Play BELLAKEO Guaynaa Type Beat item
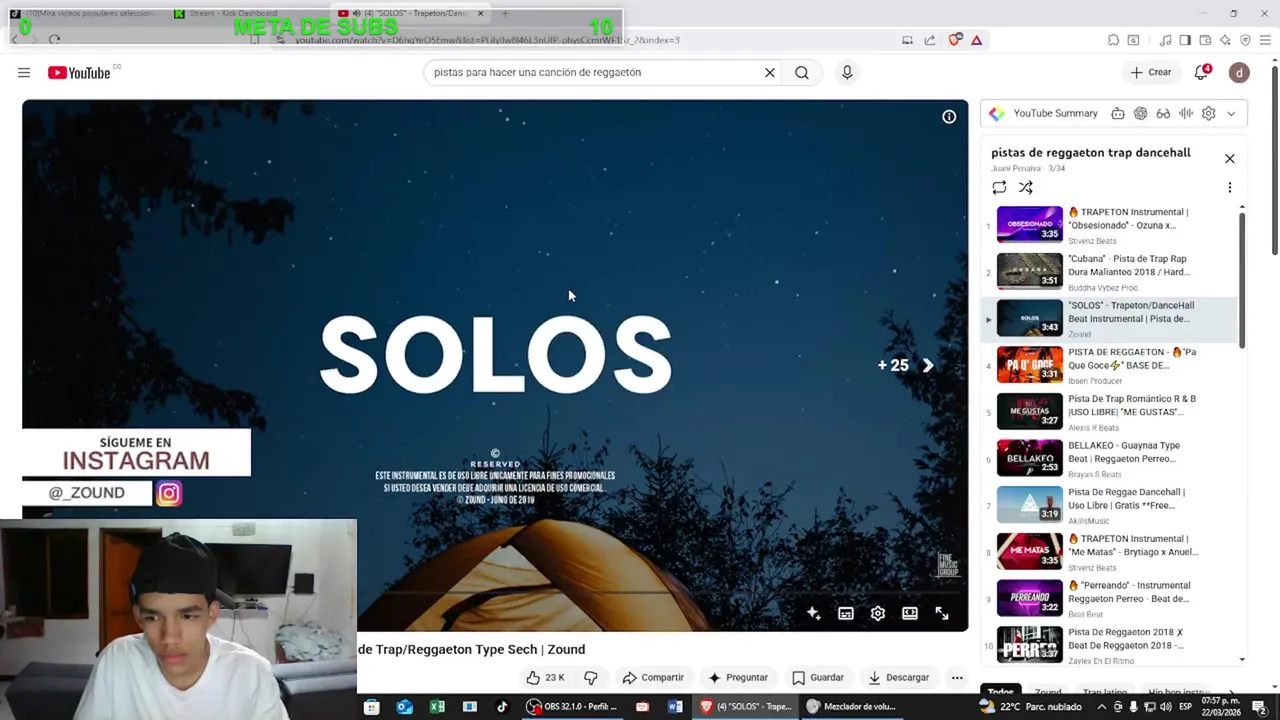Image resolution: width=1280 pixels, height=720 pixels. tap(1110, 459)
